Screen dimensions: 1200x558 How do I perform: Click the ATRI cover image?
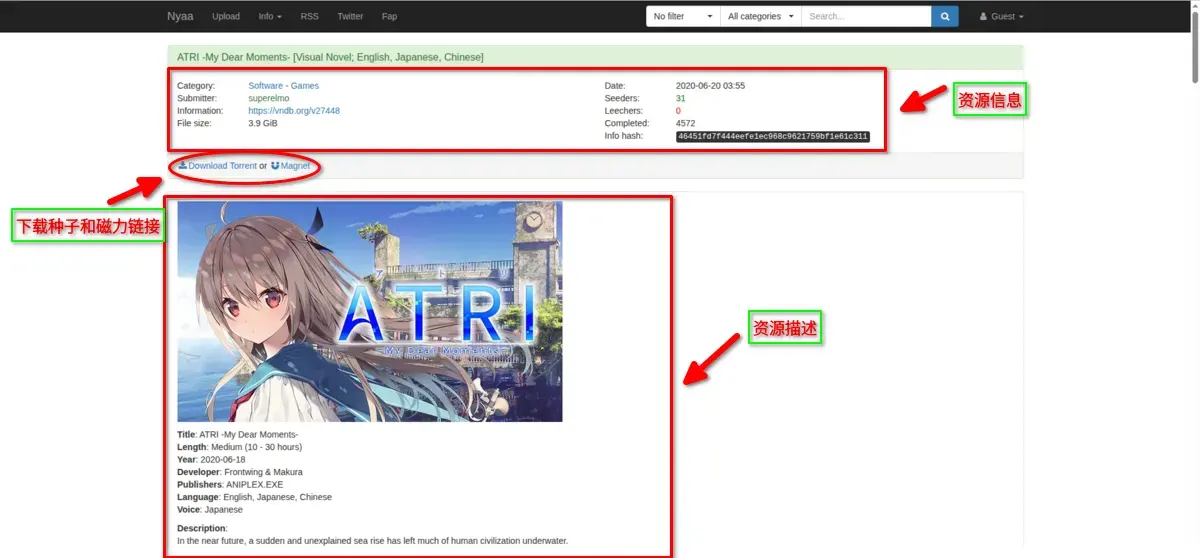point(370,311)
